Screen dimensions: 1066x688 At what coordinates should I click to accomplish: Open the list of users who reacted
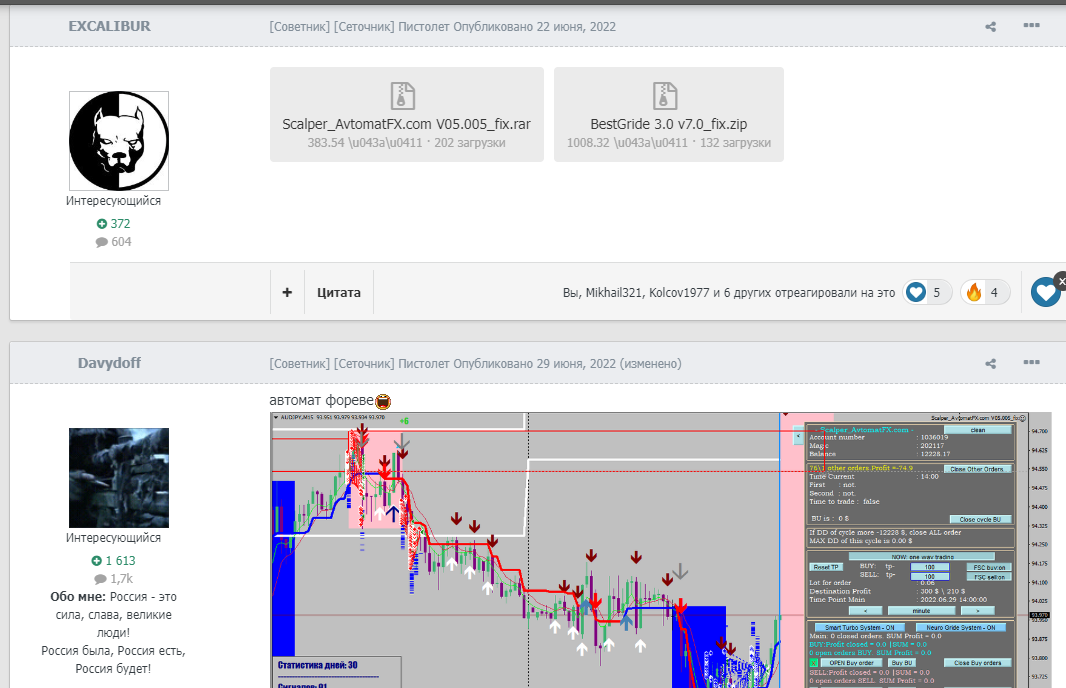[x=729, y=292]
